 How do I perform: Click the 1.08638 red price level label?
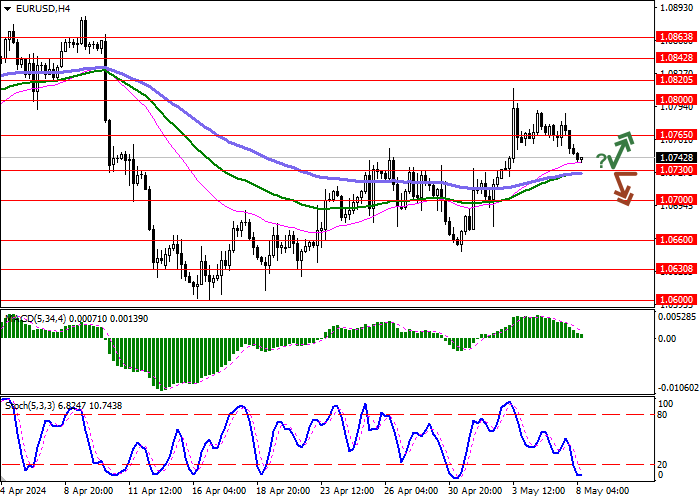(x=677, y=37)
